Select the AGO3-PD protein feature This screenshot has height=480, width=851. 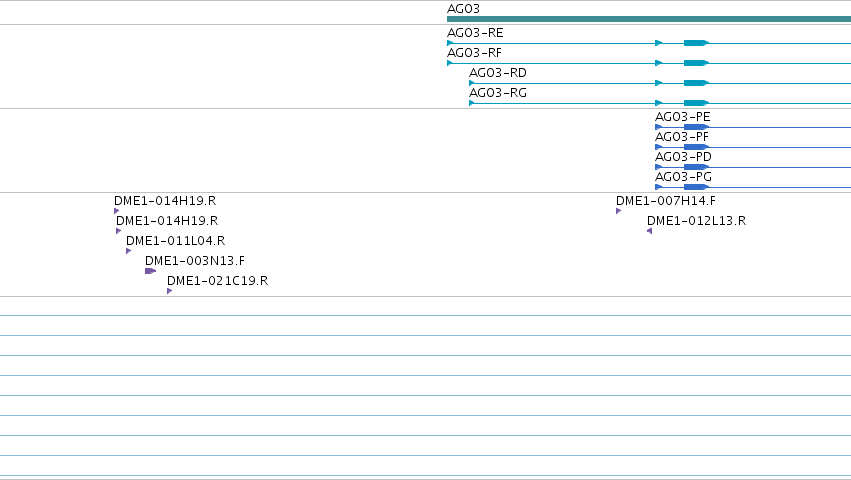point(753,167)
